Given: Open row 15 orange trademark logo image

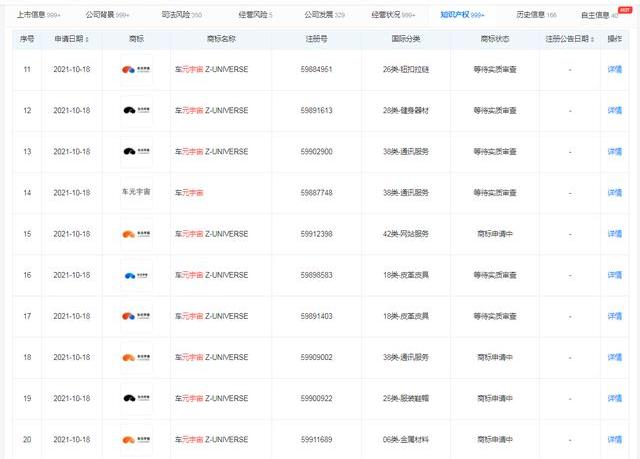Looking at the screenshot, I should [x=136, y=234].
